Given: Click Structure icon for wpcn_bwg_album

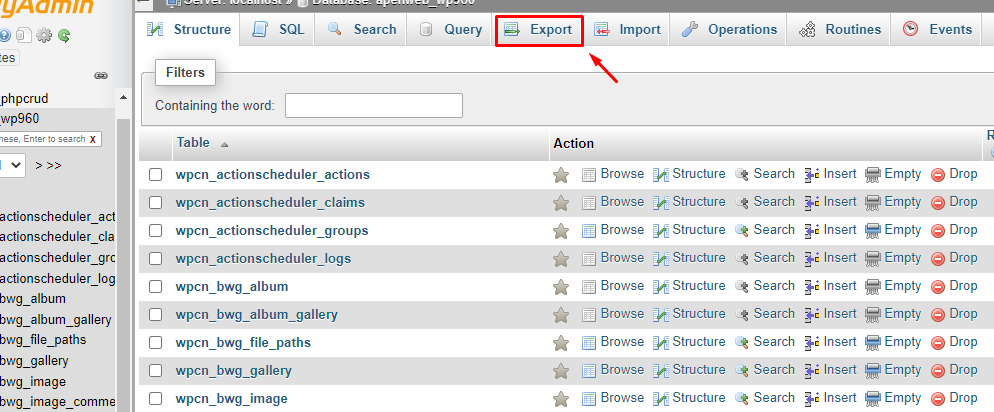Looking at the screenshot, I should tap(661, 286).
